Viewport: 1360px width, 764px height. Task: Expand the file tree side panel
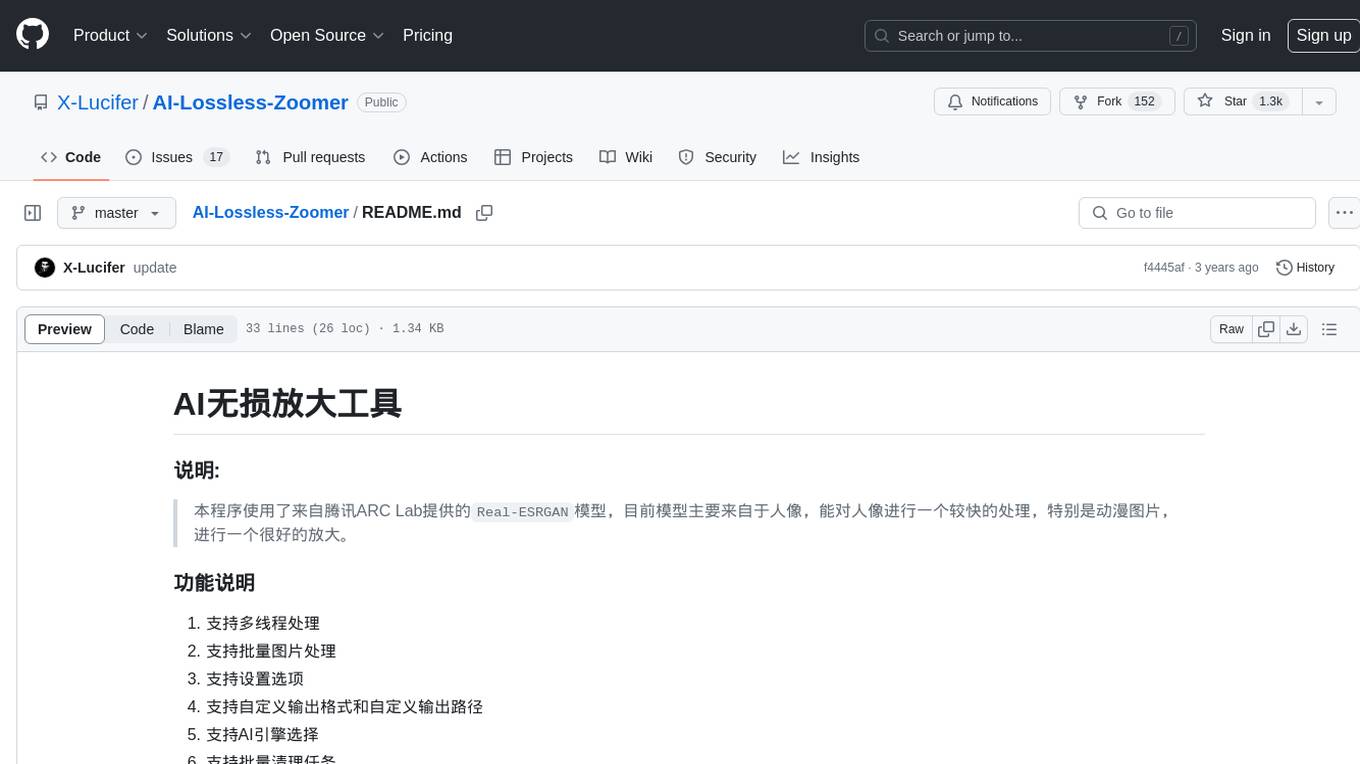(33, 213)
